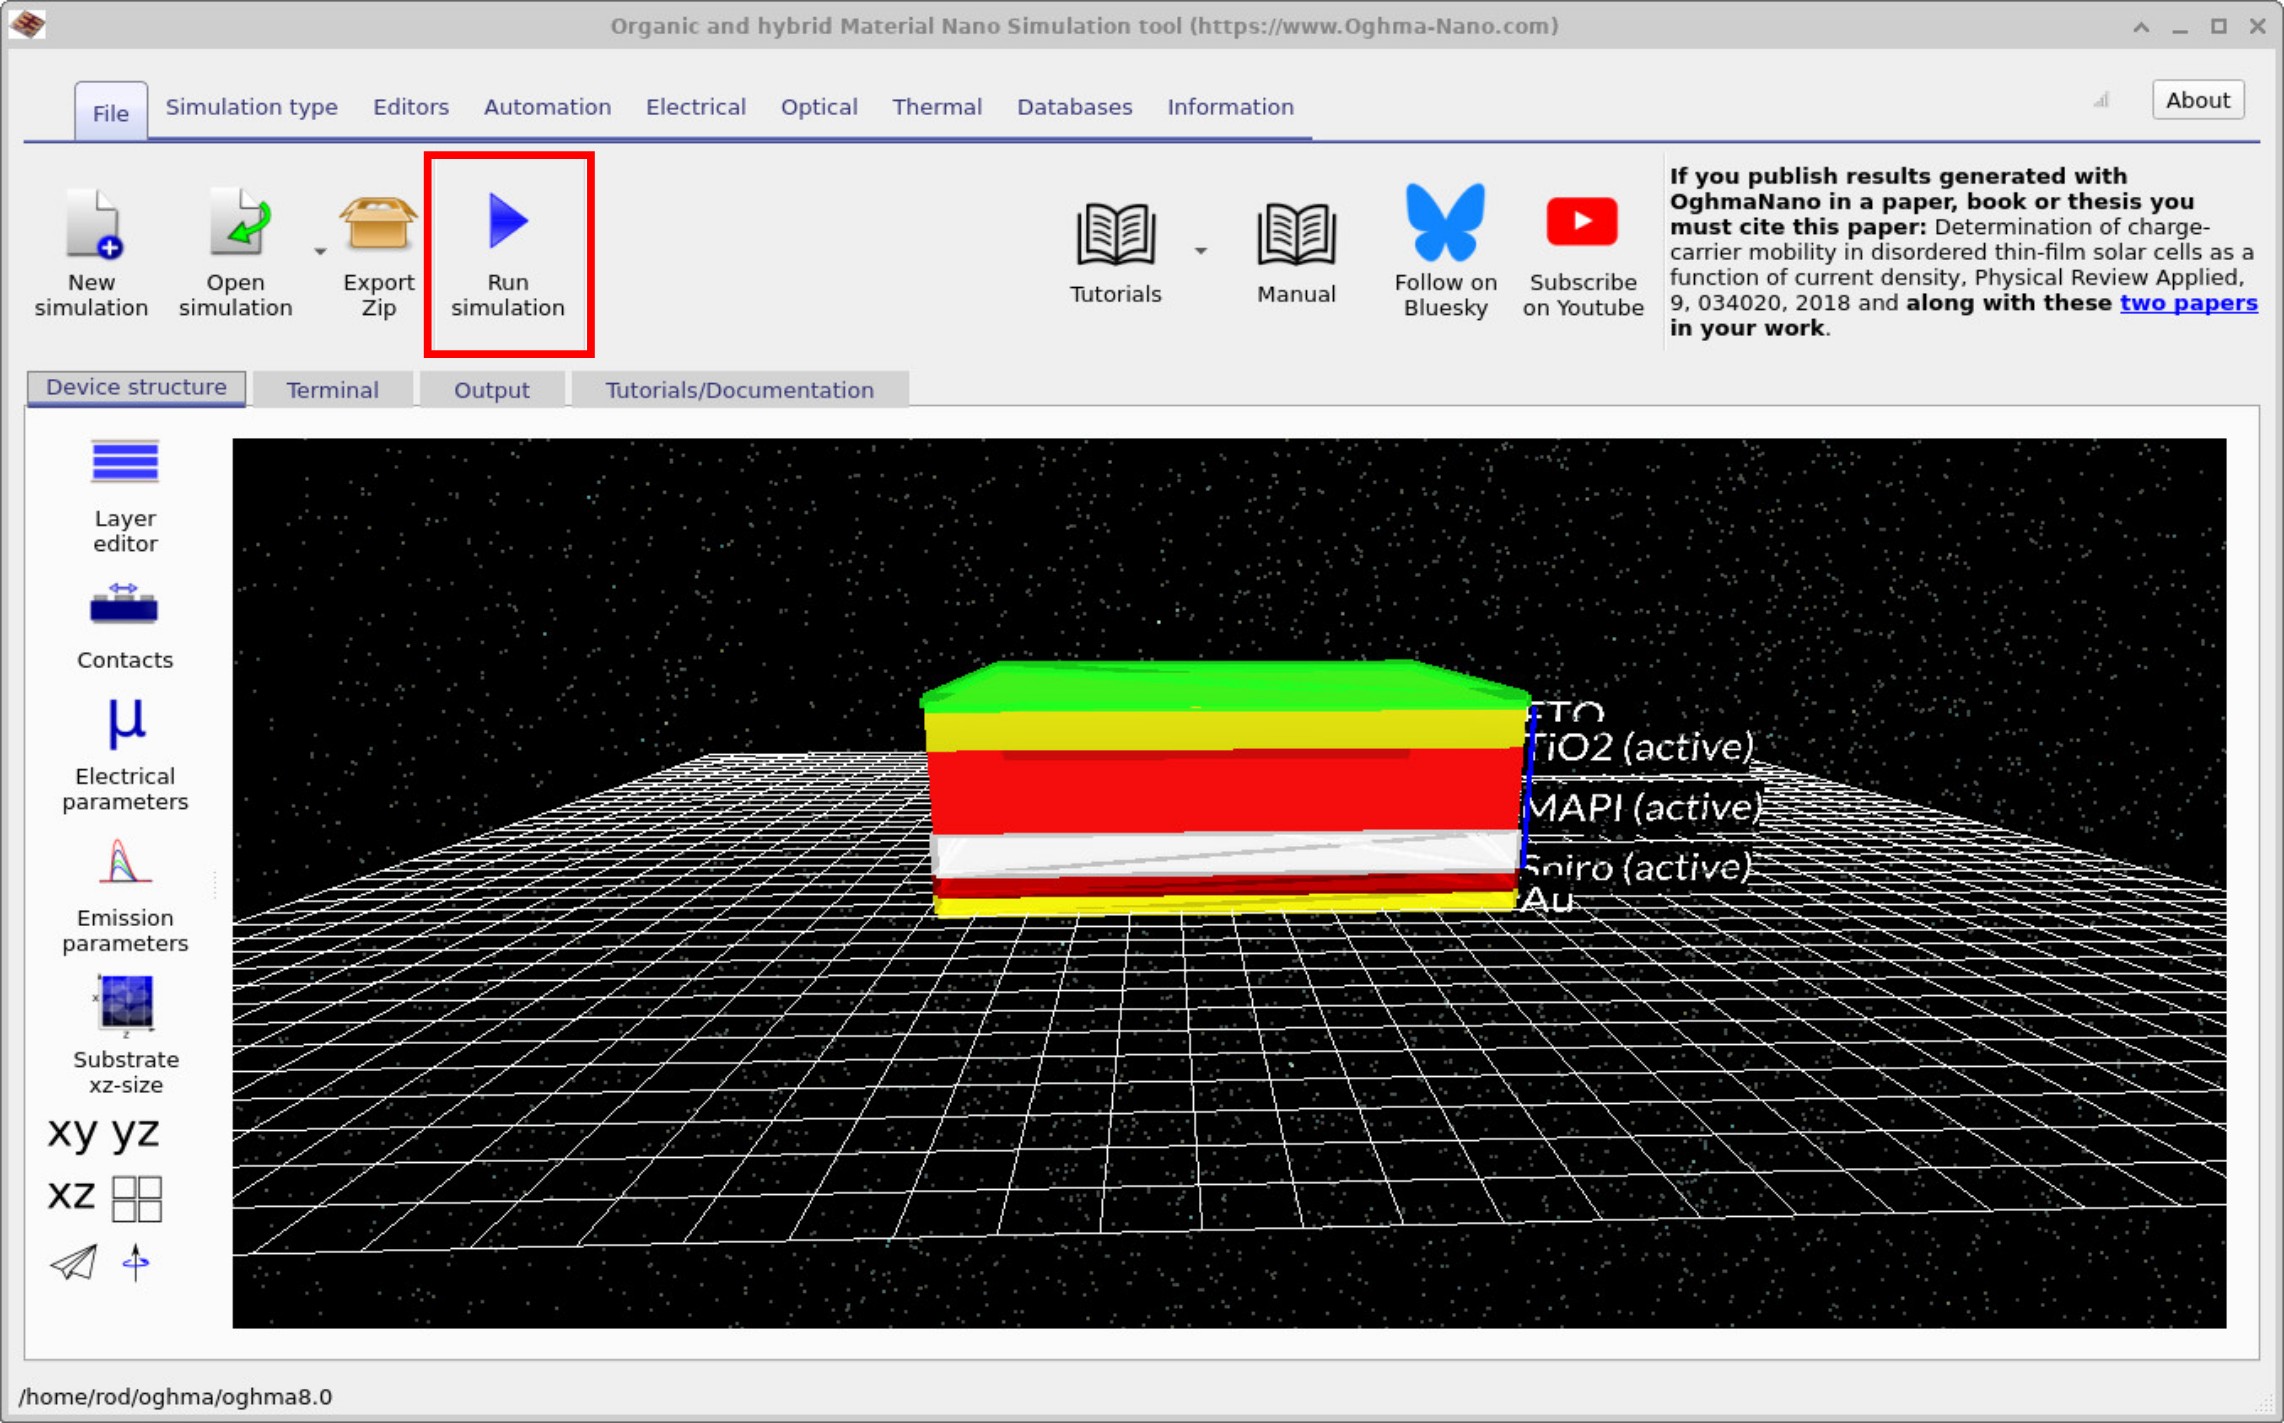This screenshot has height=1423, width=2284.
Task: Open the About dialog
Action: pyautogui.click(x=2197, y=100)
